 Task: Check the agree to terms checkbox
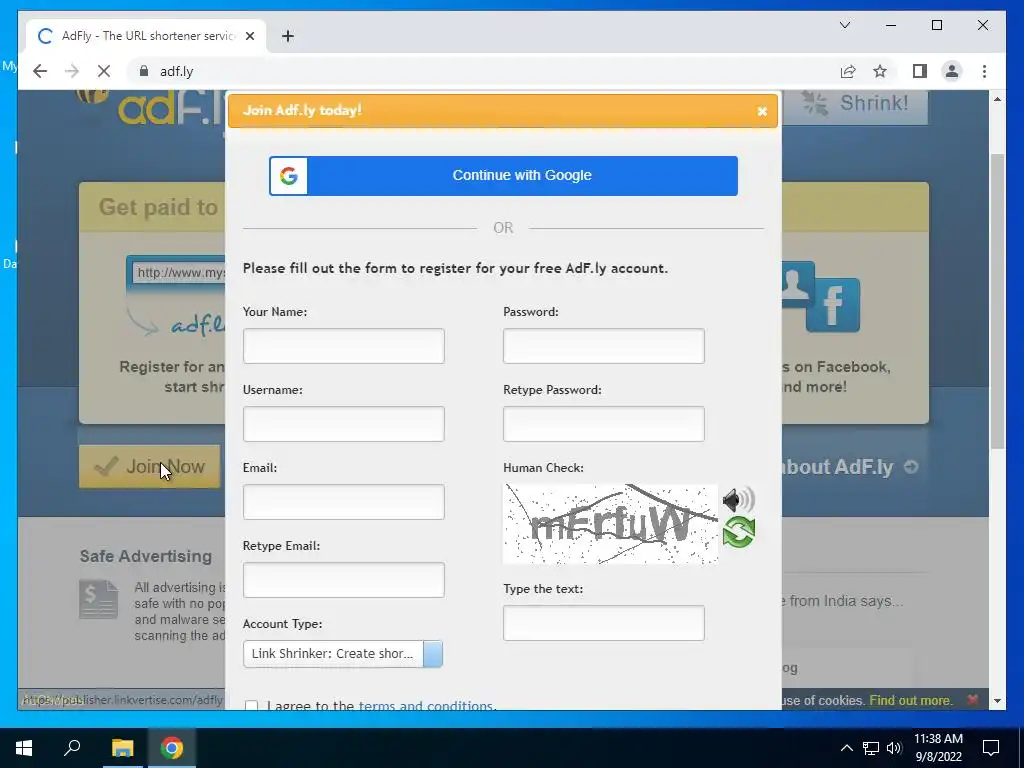tap(251, 706)
